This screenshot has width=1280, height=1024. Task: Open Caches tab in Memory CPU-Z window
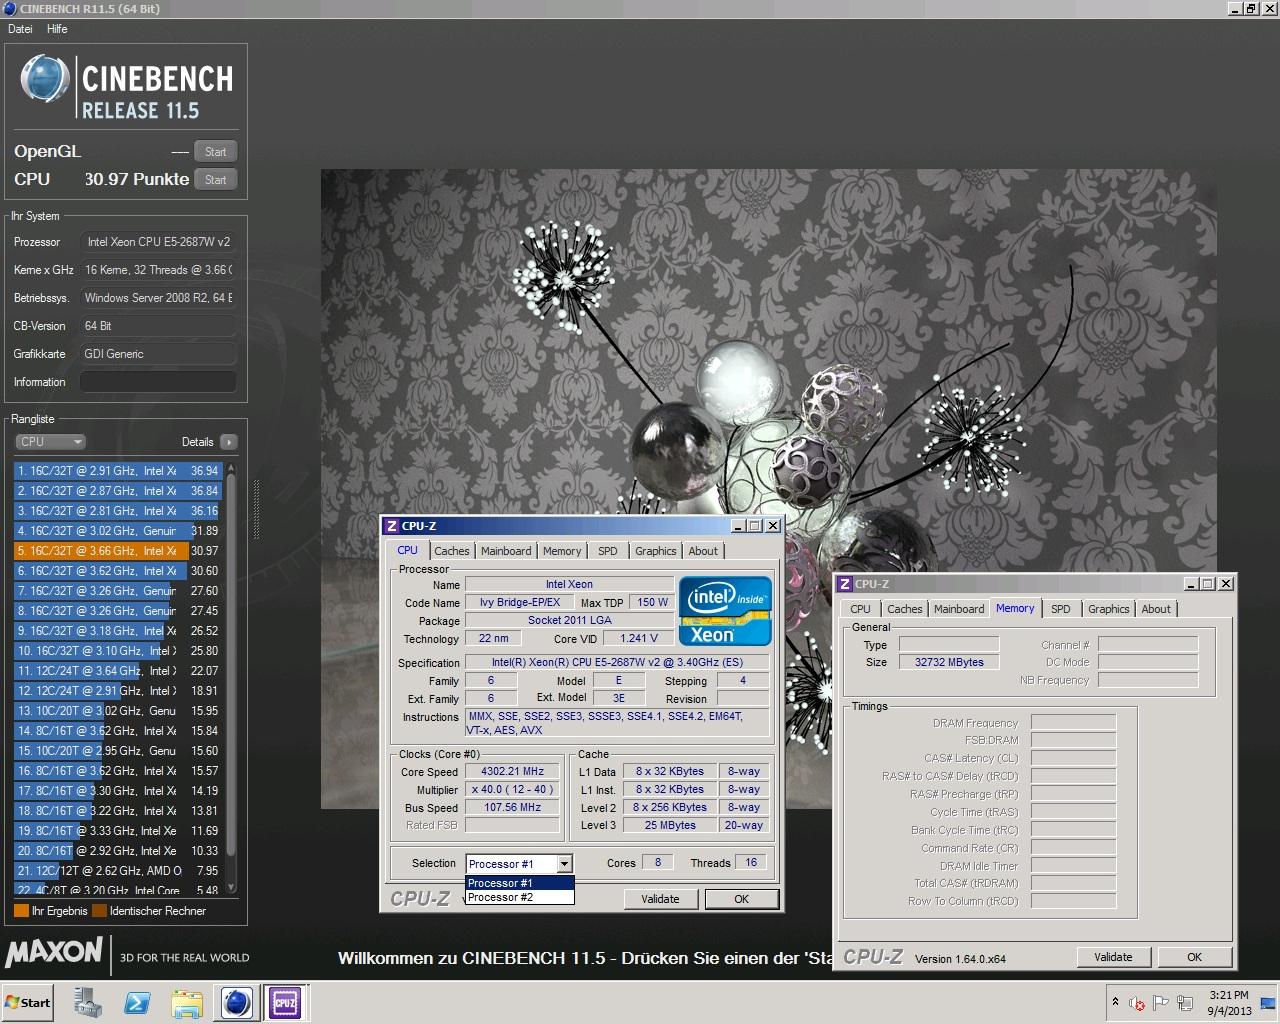pyautogui.click(x=905, y=609)
